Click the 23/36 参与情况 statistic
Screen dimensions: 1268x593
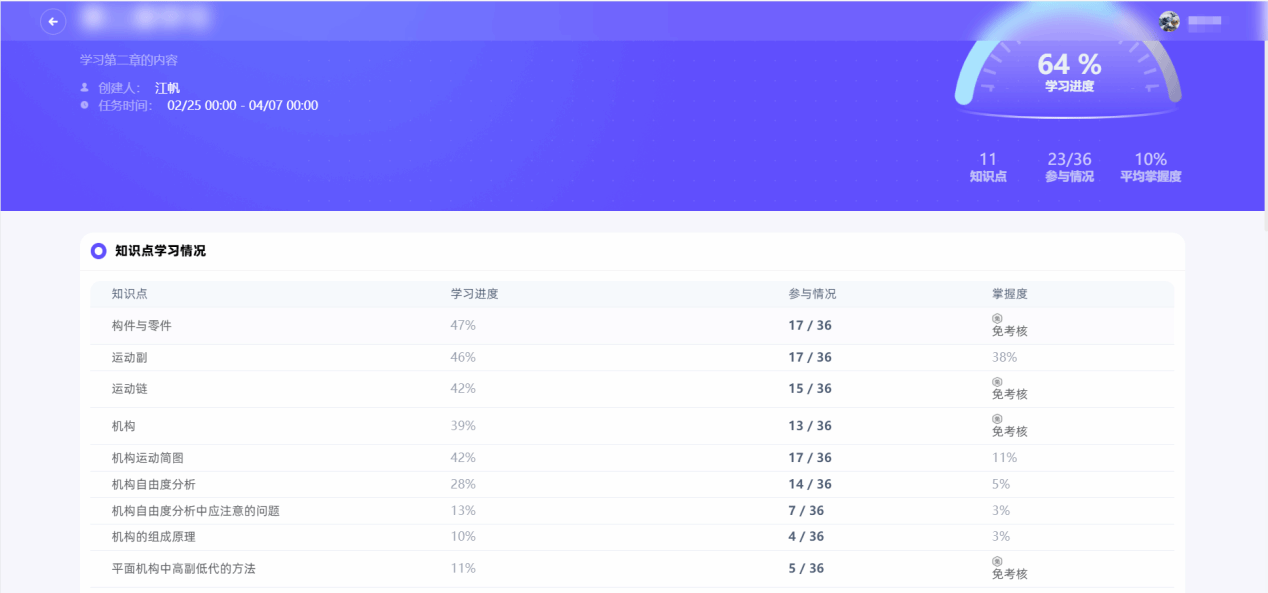[x=1069, y=166]
